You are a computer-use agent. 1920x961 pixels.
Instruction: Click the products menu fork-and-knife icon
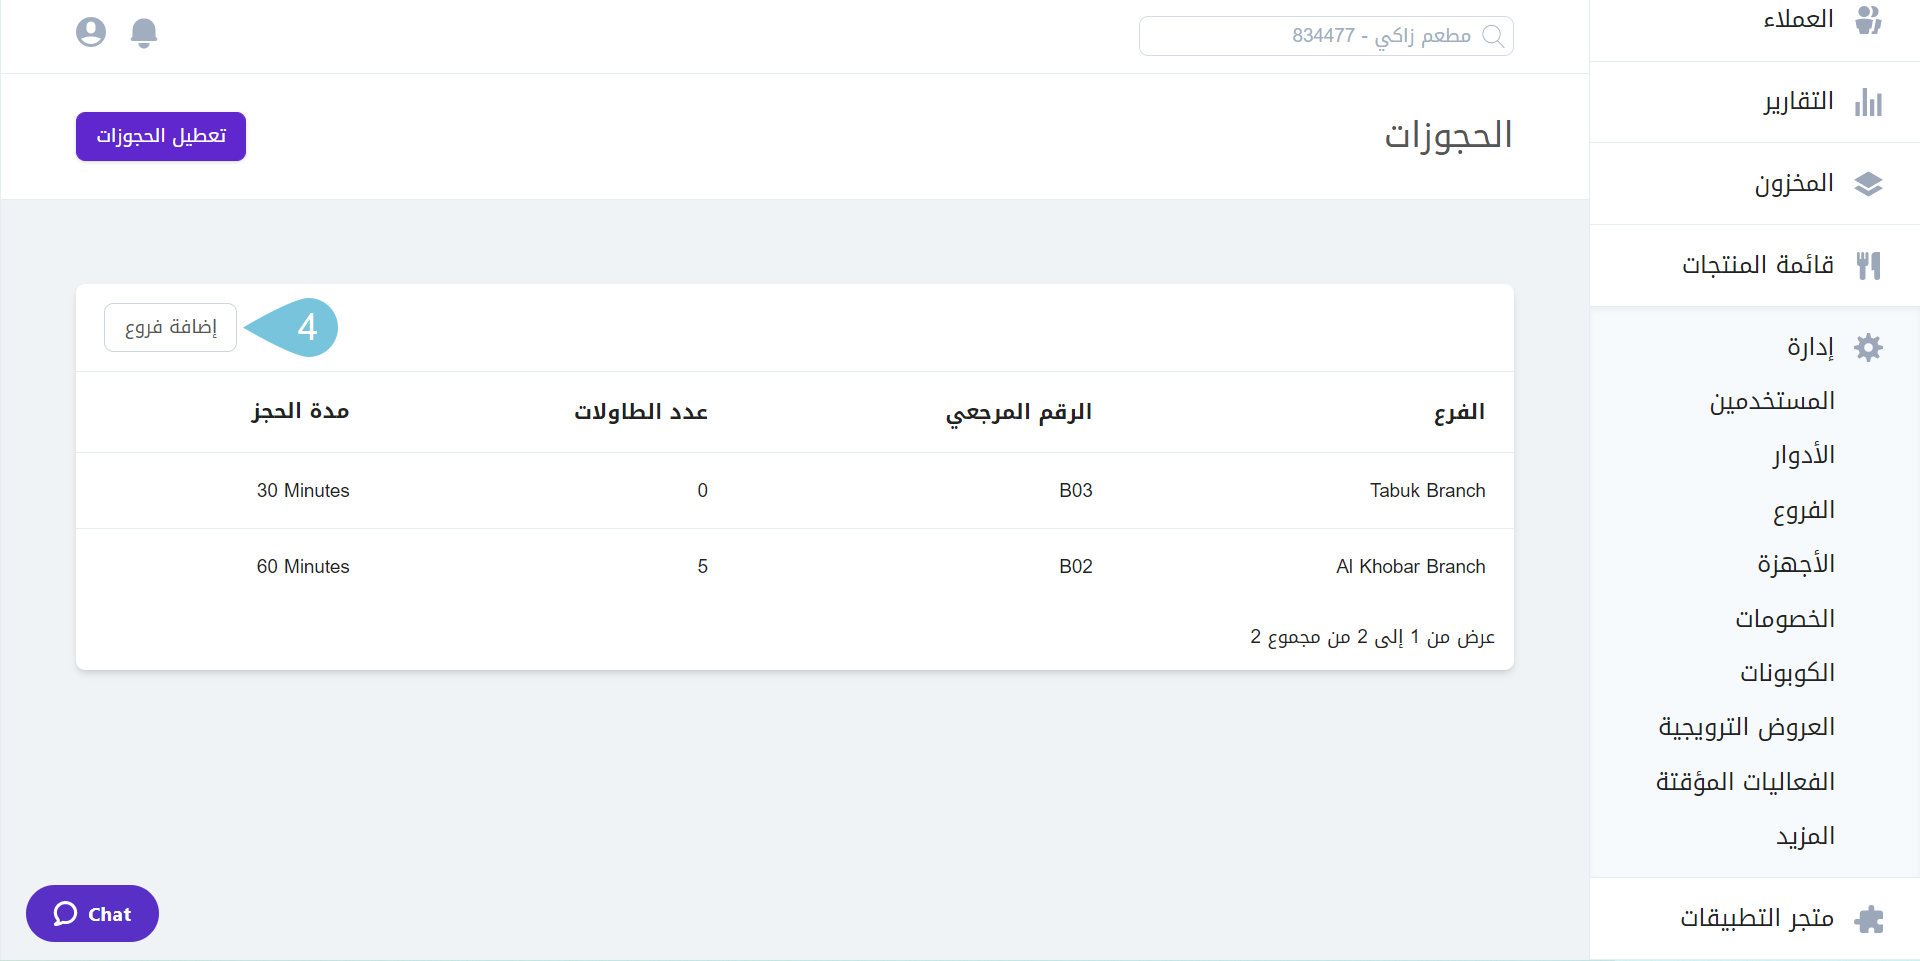click(1870, 265)
